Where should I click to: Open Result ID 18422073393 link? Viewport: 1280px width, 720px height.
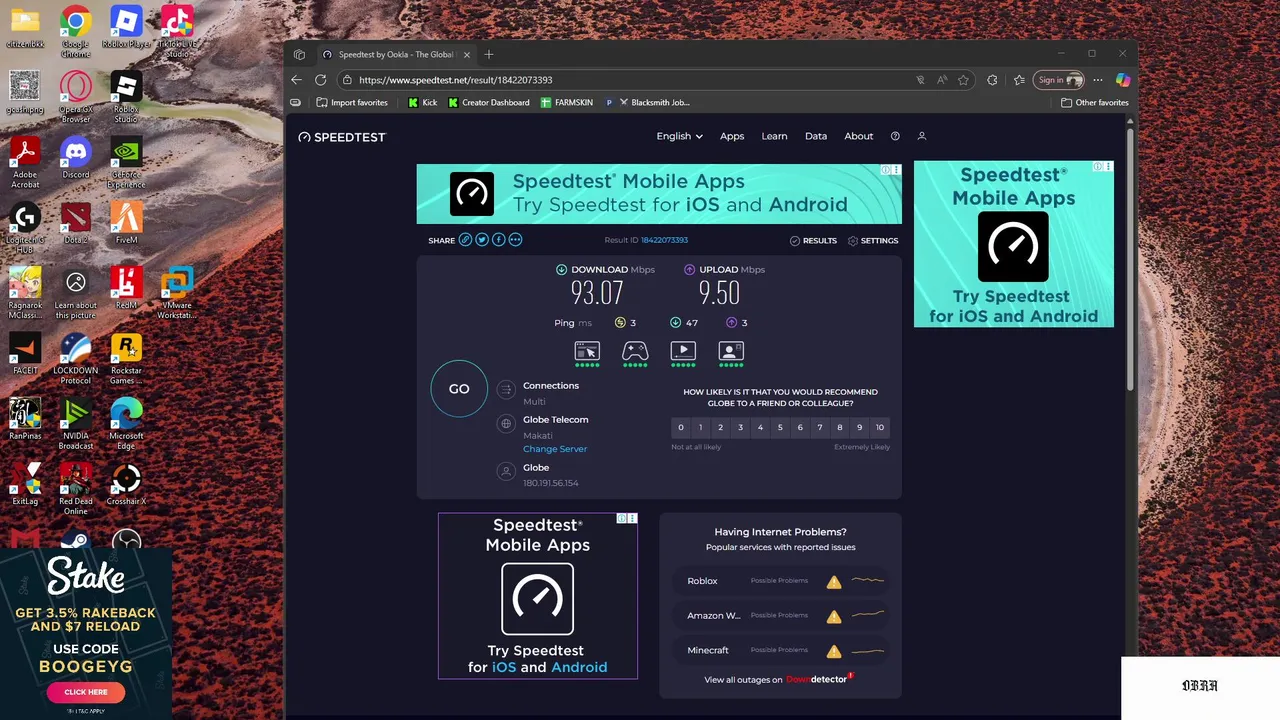pos(664,240)
